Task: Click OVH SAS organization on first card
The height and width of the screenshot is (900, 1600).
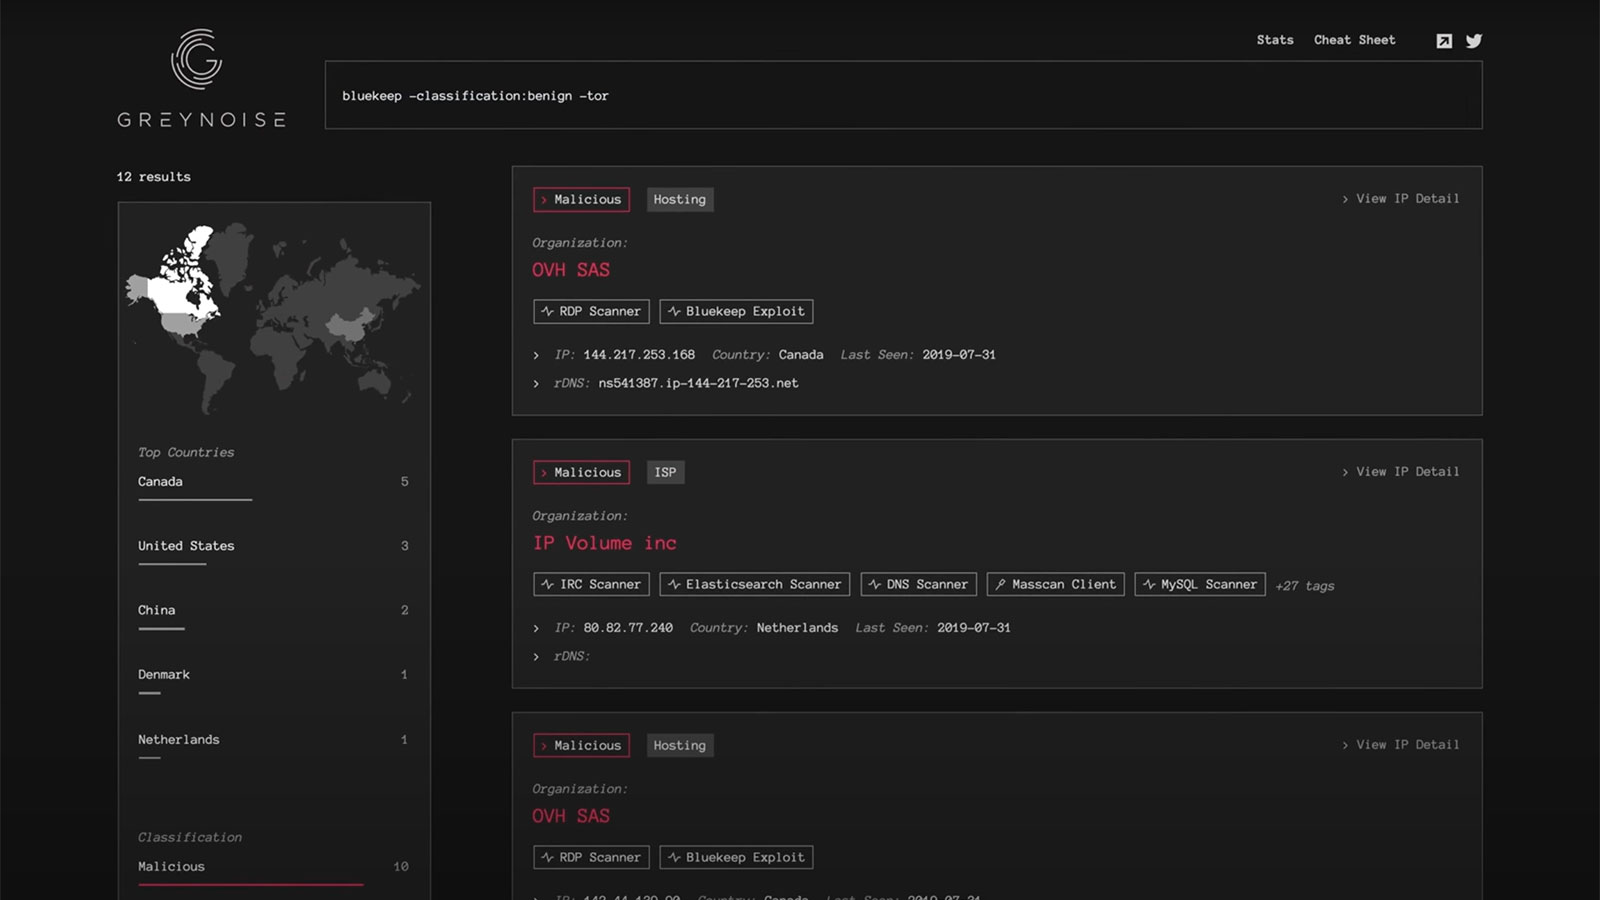Action: point(571,270)
